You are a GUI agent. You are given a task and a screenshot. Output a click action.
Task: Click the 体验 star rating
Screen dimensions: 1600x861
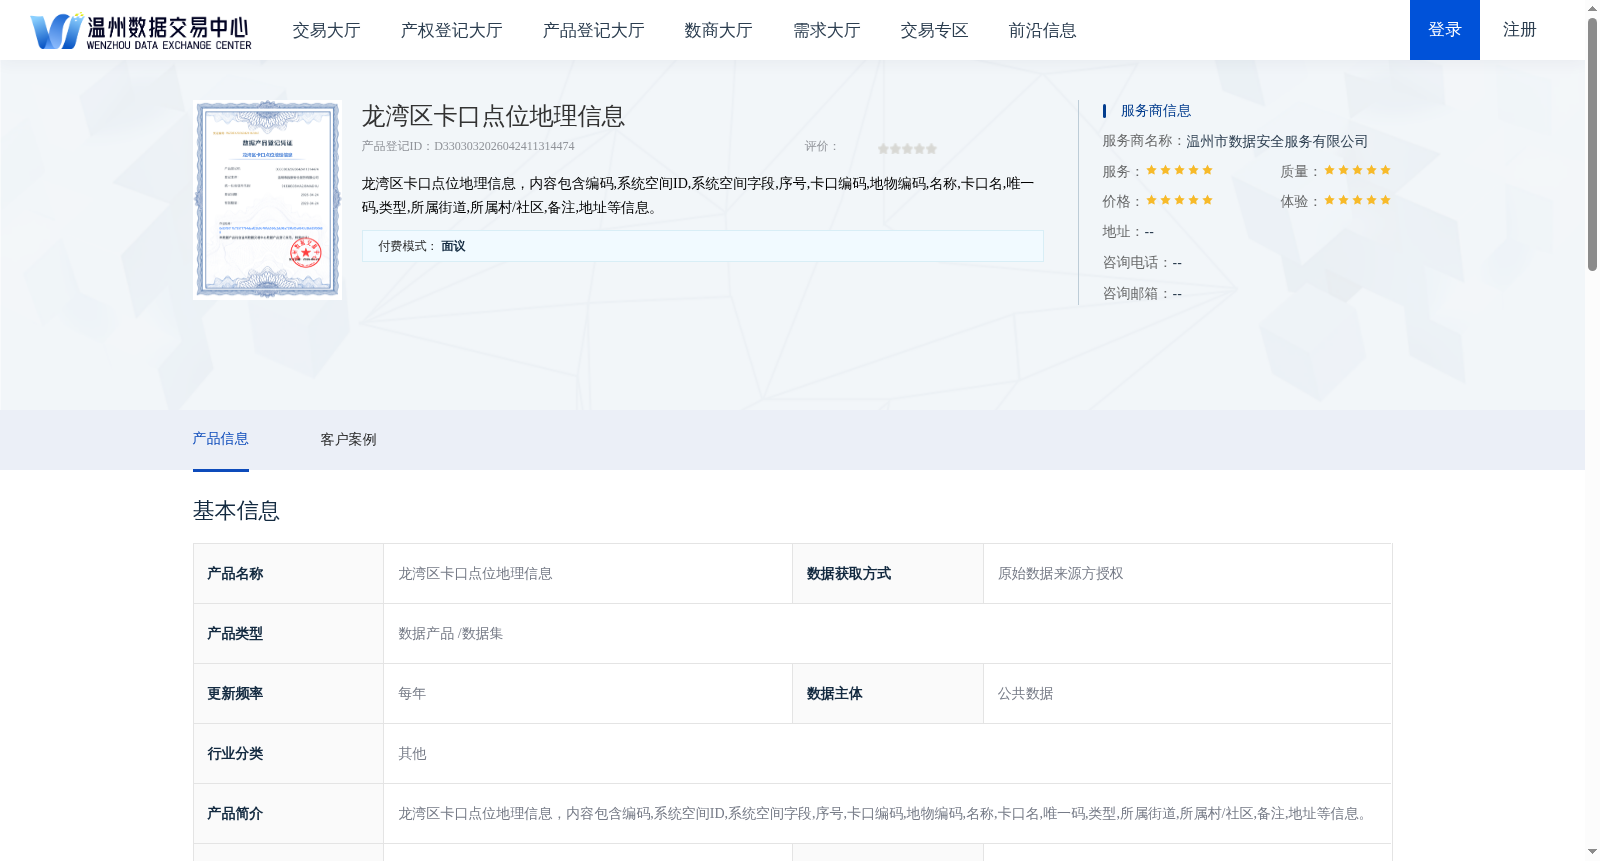1357,200
